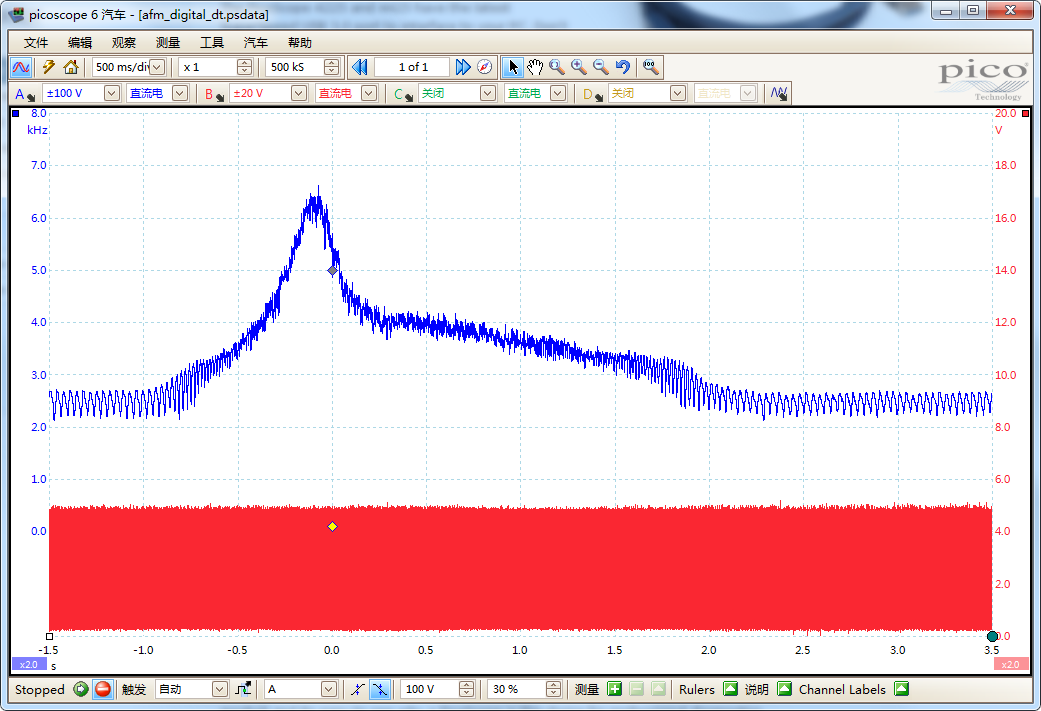This screenshot has width=1041, height=711.
Task: Go to the next waveform buffer
Action: coord(462,67)
